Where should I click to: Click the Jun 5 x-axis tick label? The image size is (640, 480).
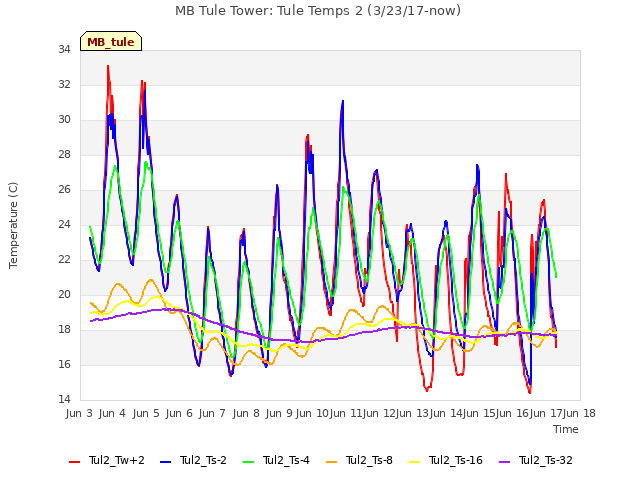coord(146,413)
